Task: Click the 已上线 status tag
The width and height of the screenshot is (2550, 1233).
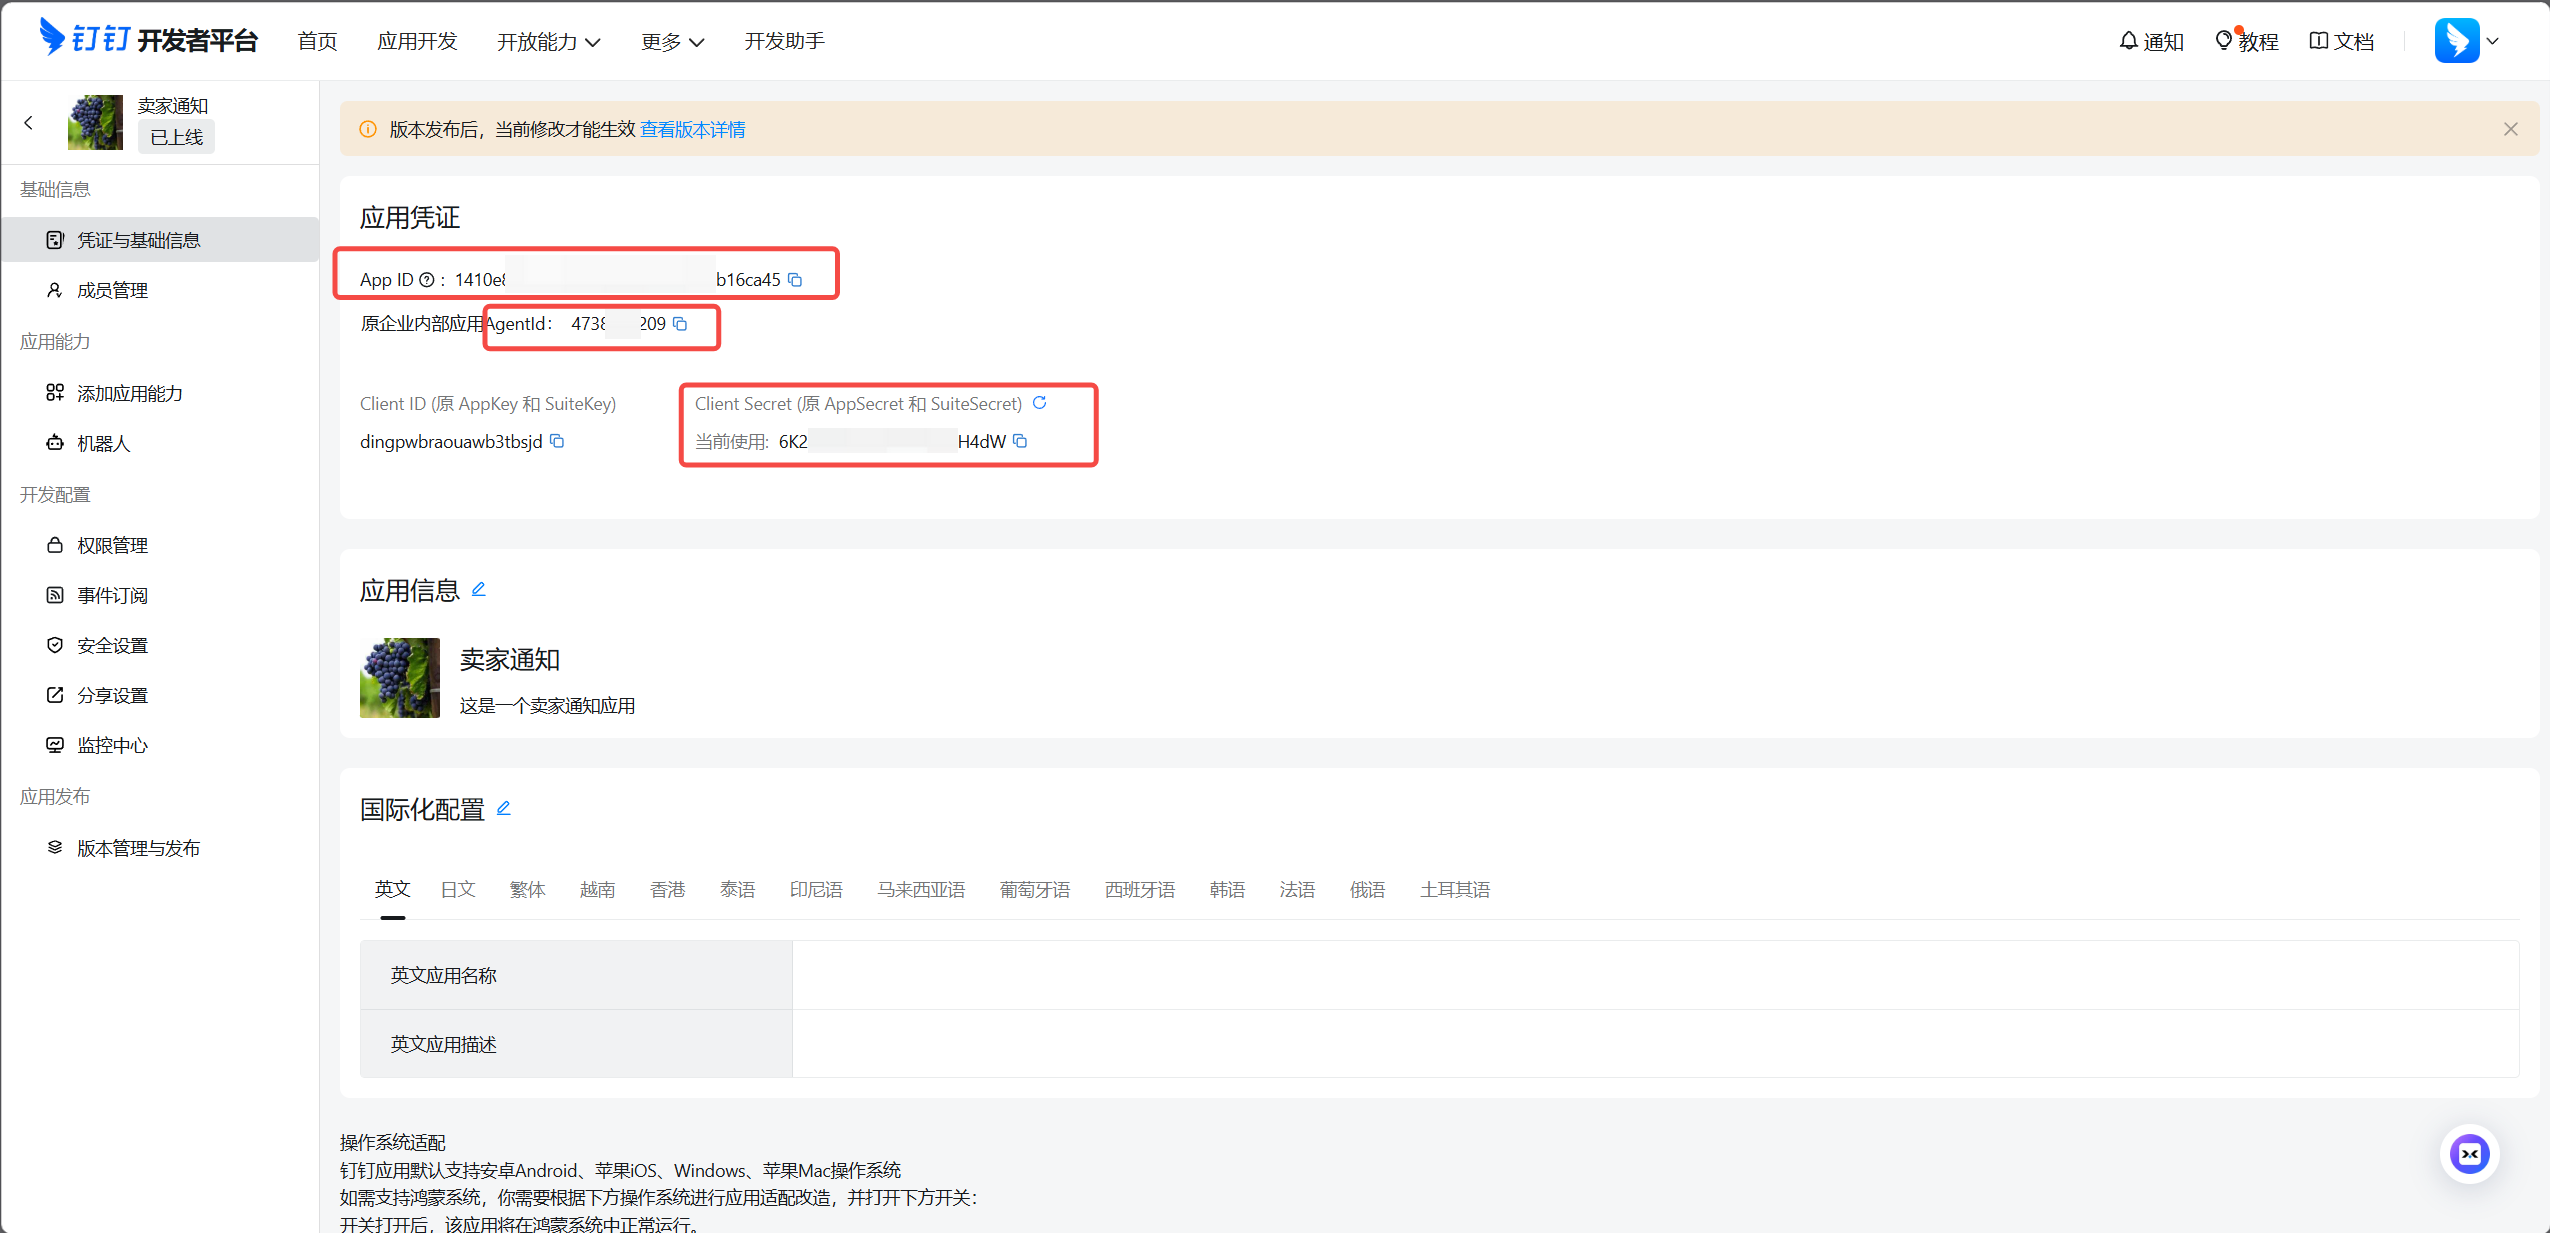Action: pyautogui.click(x=176, y=137)
